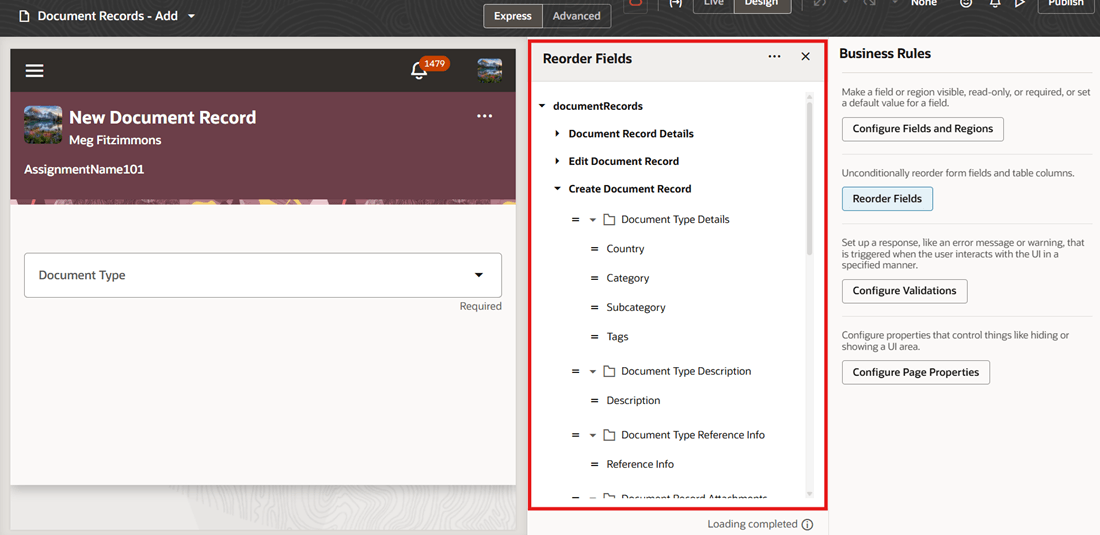Select the Category field row

[628, 278]
